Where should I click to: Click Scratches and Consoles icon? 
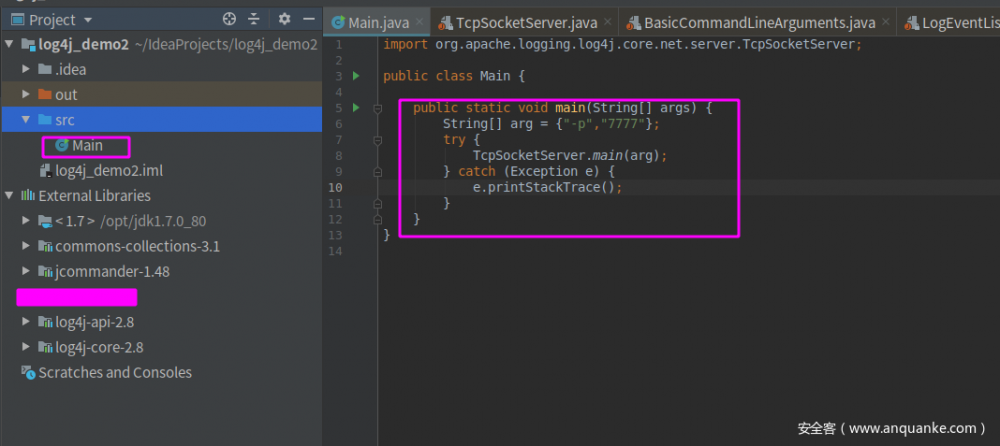(28, 373)
